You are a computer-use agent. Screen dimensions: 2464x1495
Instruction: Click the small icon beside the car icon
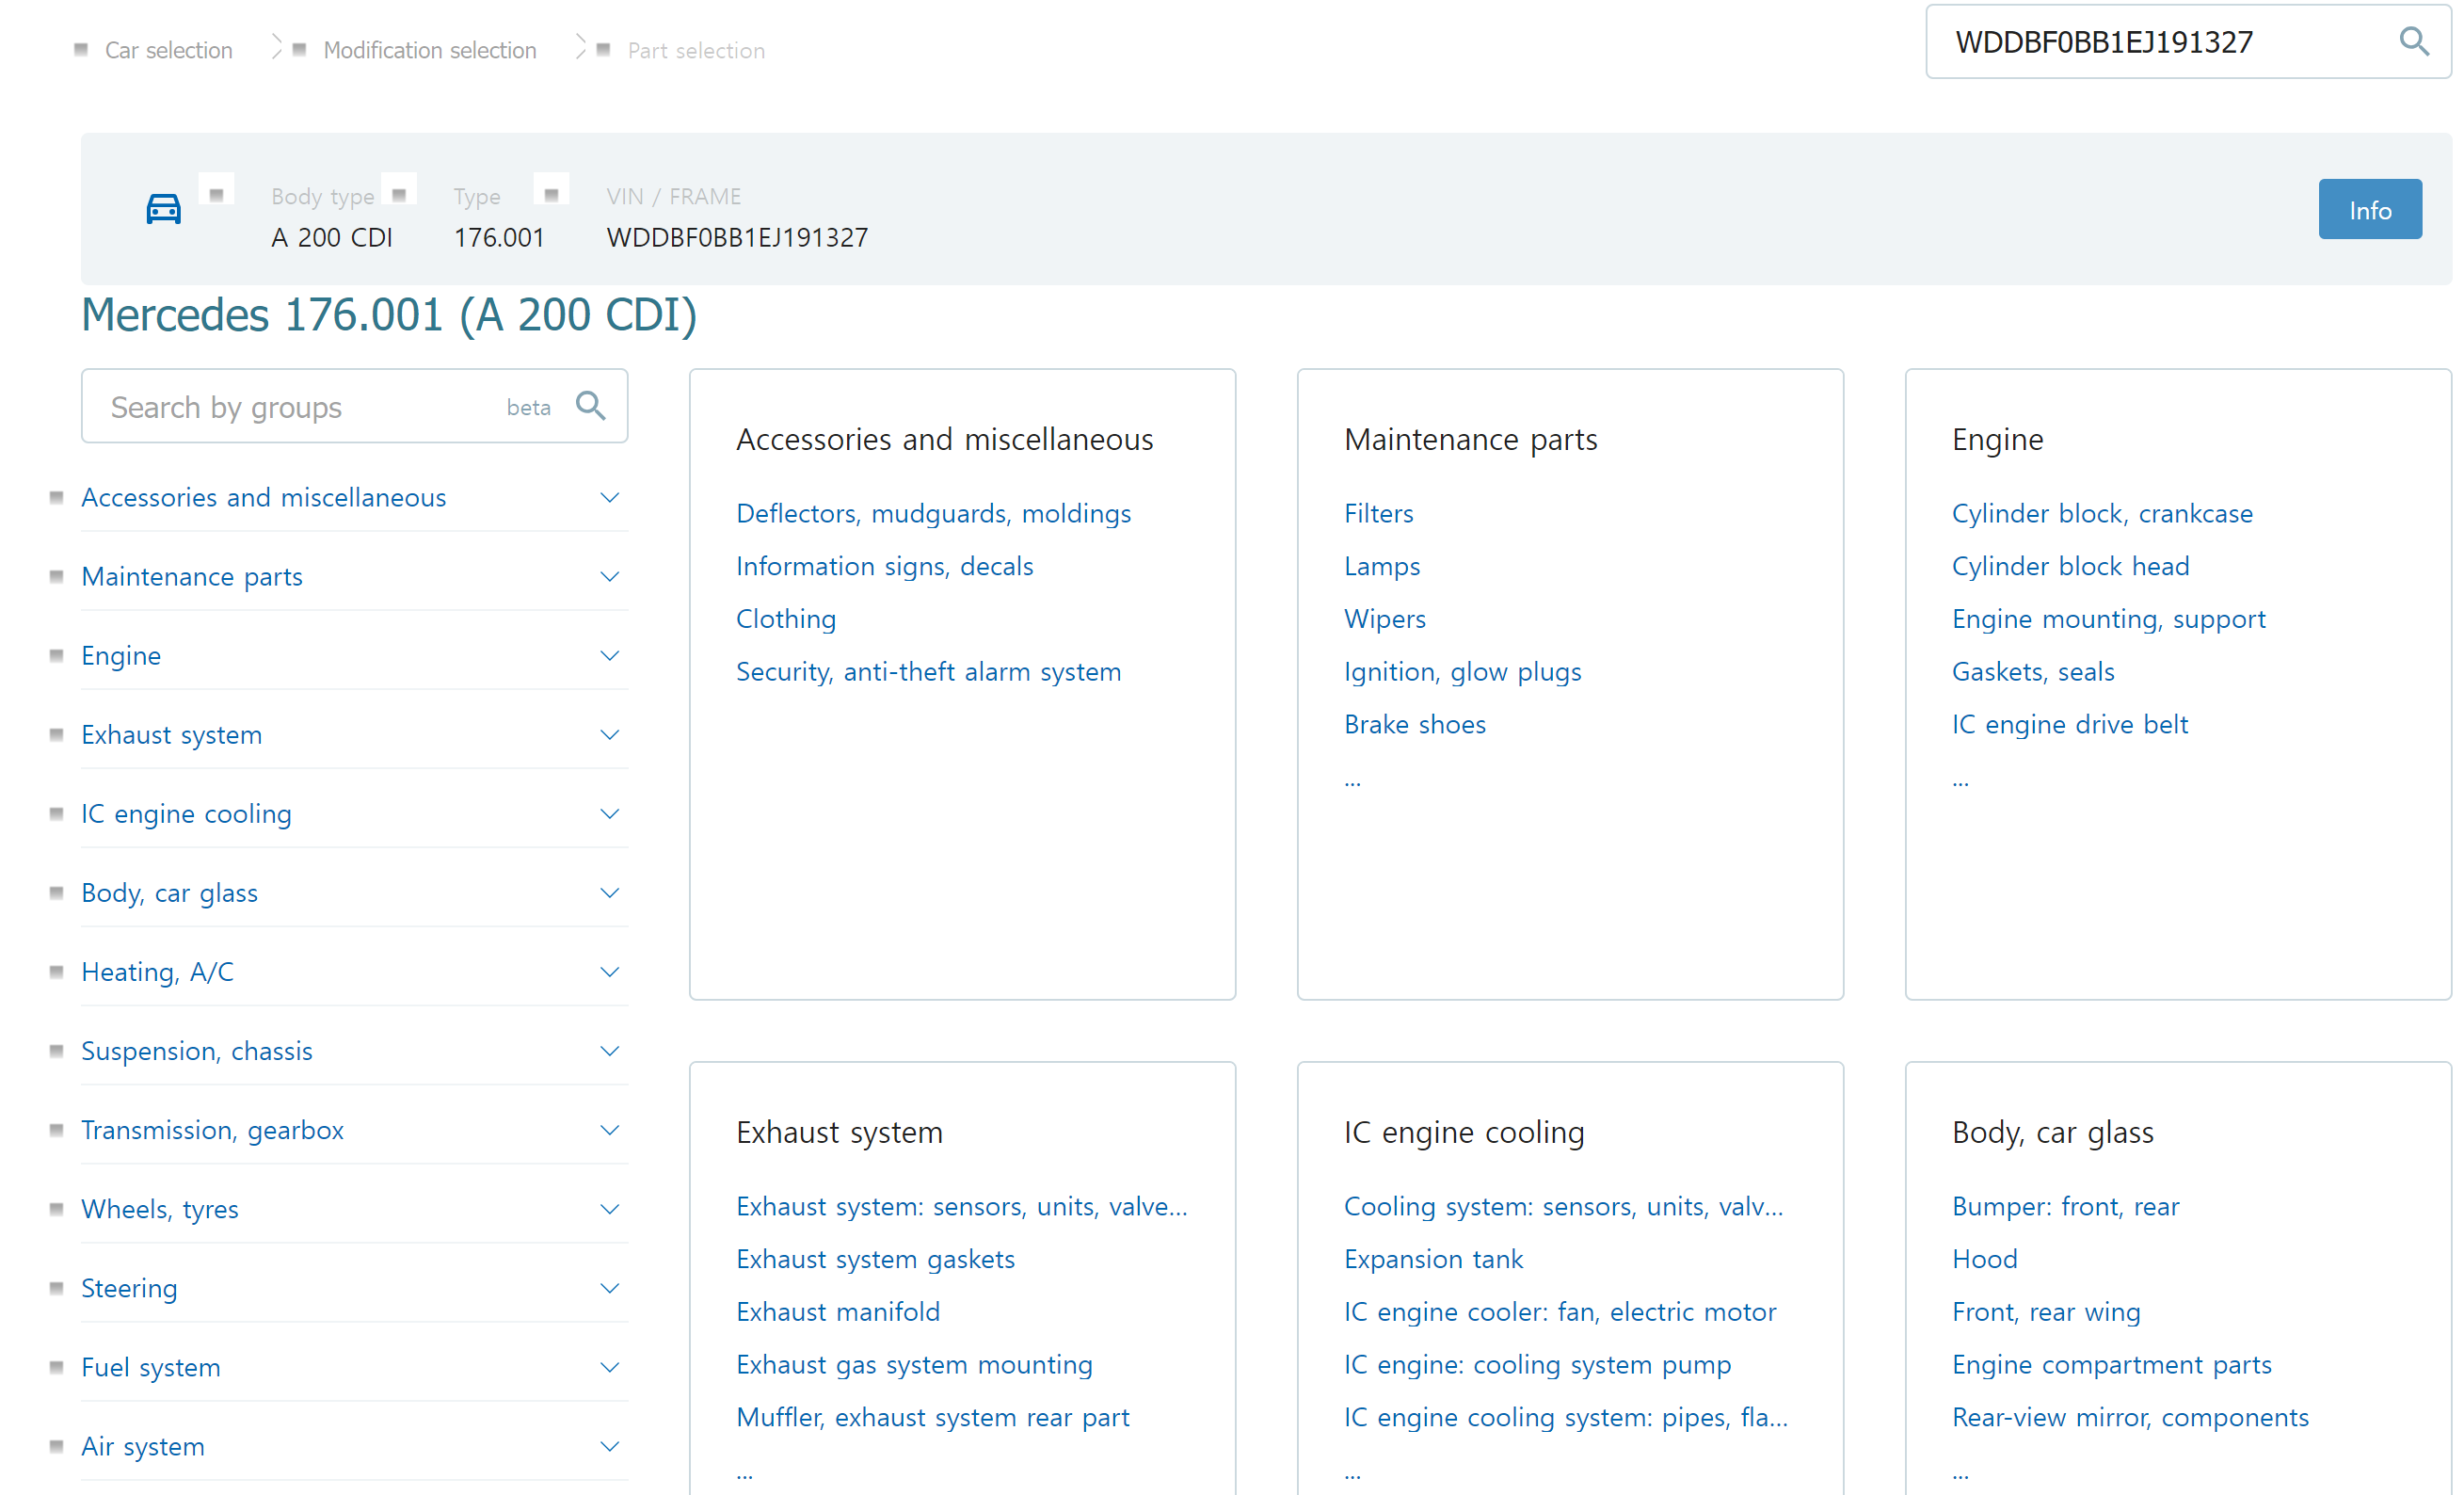coord(216,194)
